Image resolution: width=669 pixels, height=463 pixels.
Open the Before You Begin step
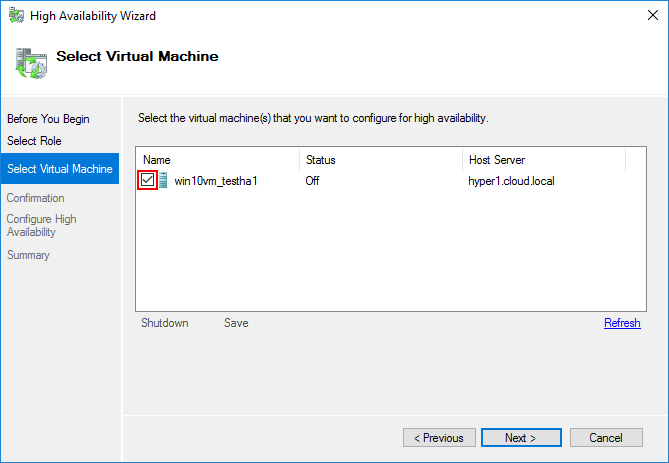click(48, 119)
